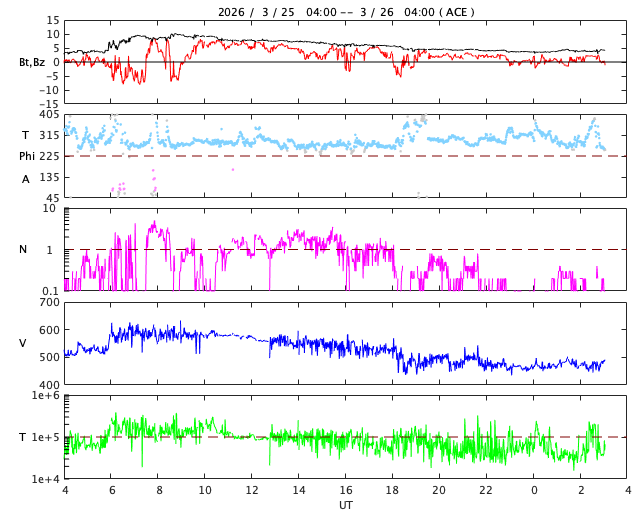Click the UT label below the time axis

coord(346,505)
